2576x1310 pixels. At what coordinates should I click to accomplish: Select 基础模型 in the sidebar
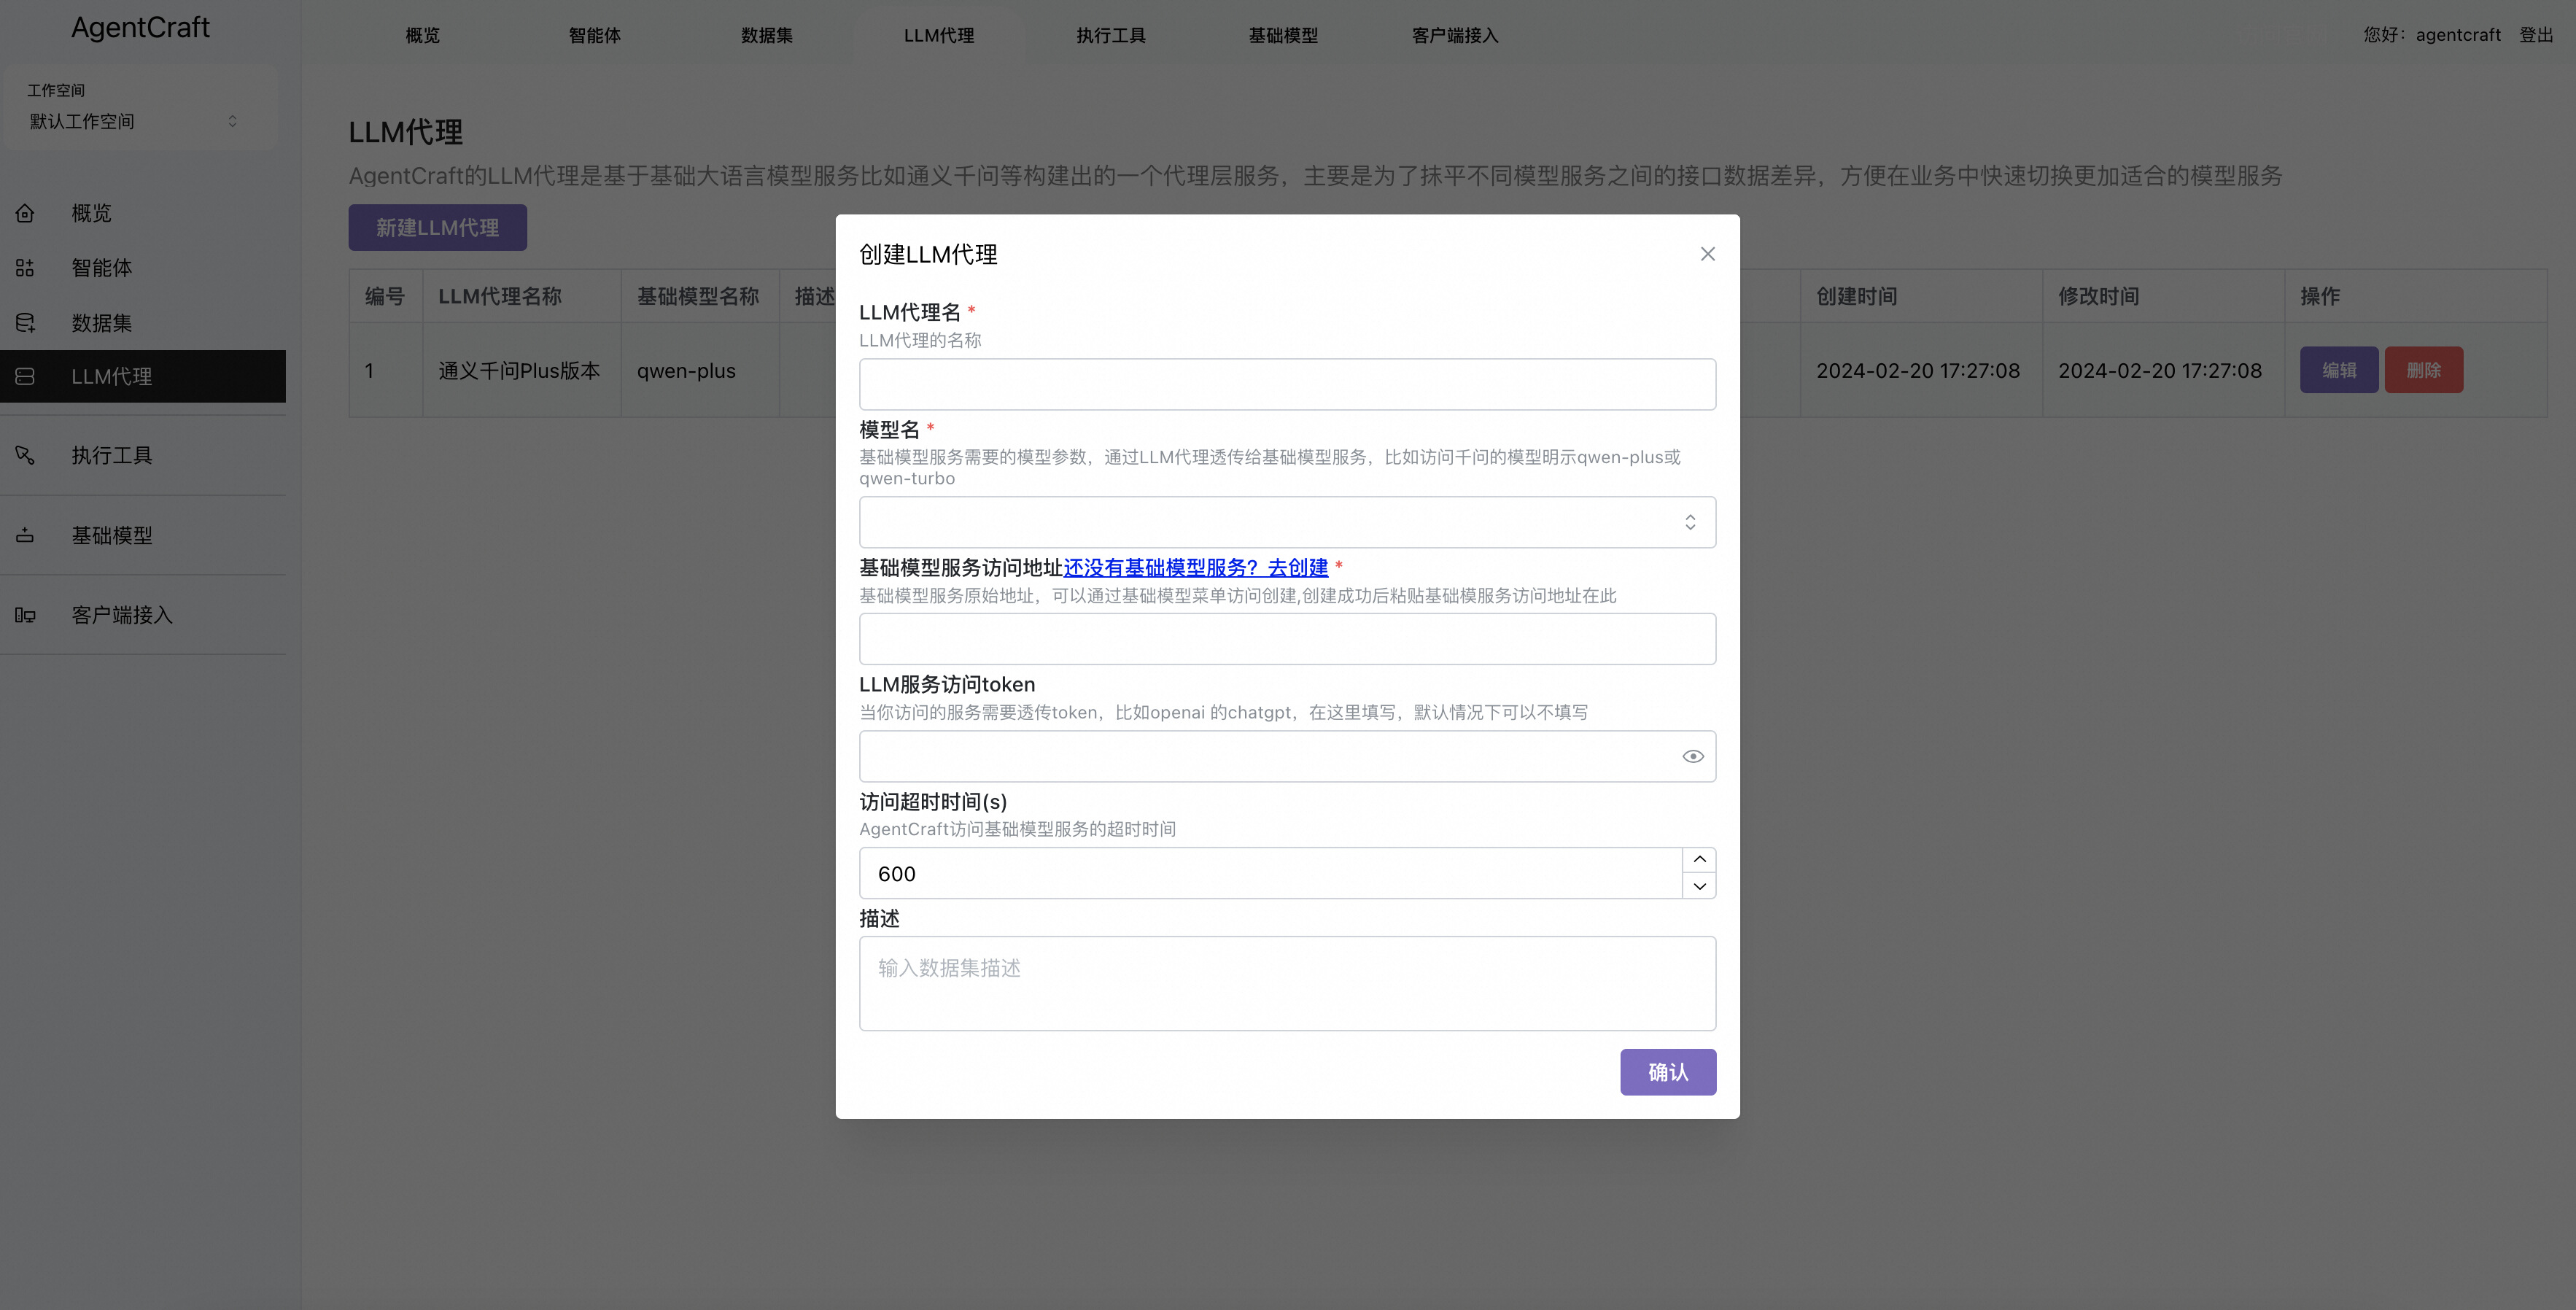[x=143, y=535]
